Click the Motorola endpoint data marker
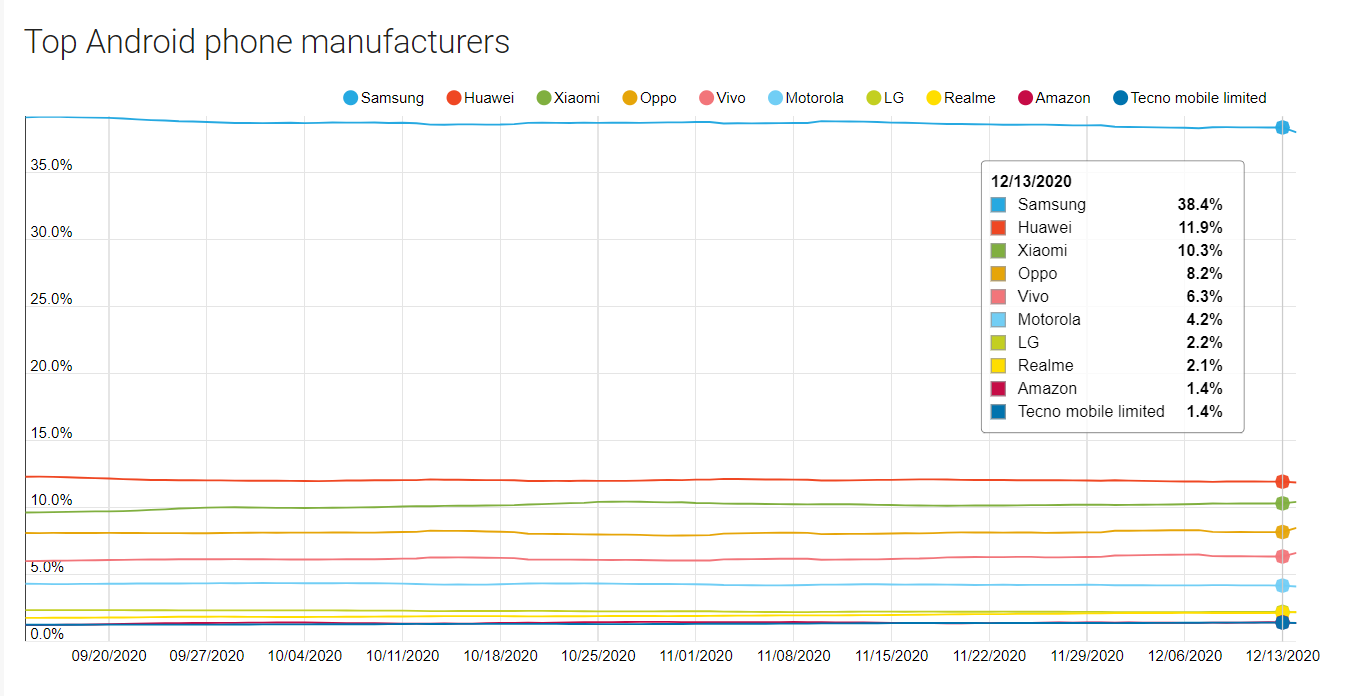The image size is (1346, 696). [x=1282, y=585]
